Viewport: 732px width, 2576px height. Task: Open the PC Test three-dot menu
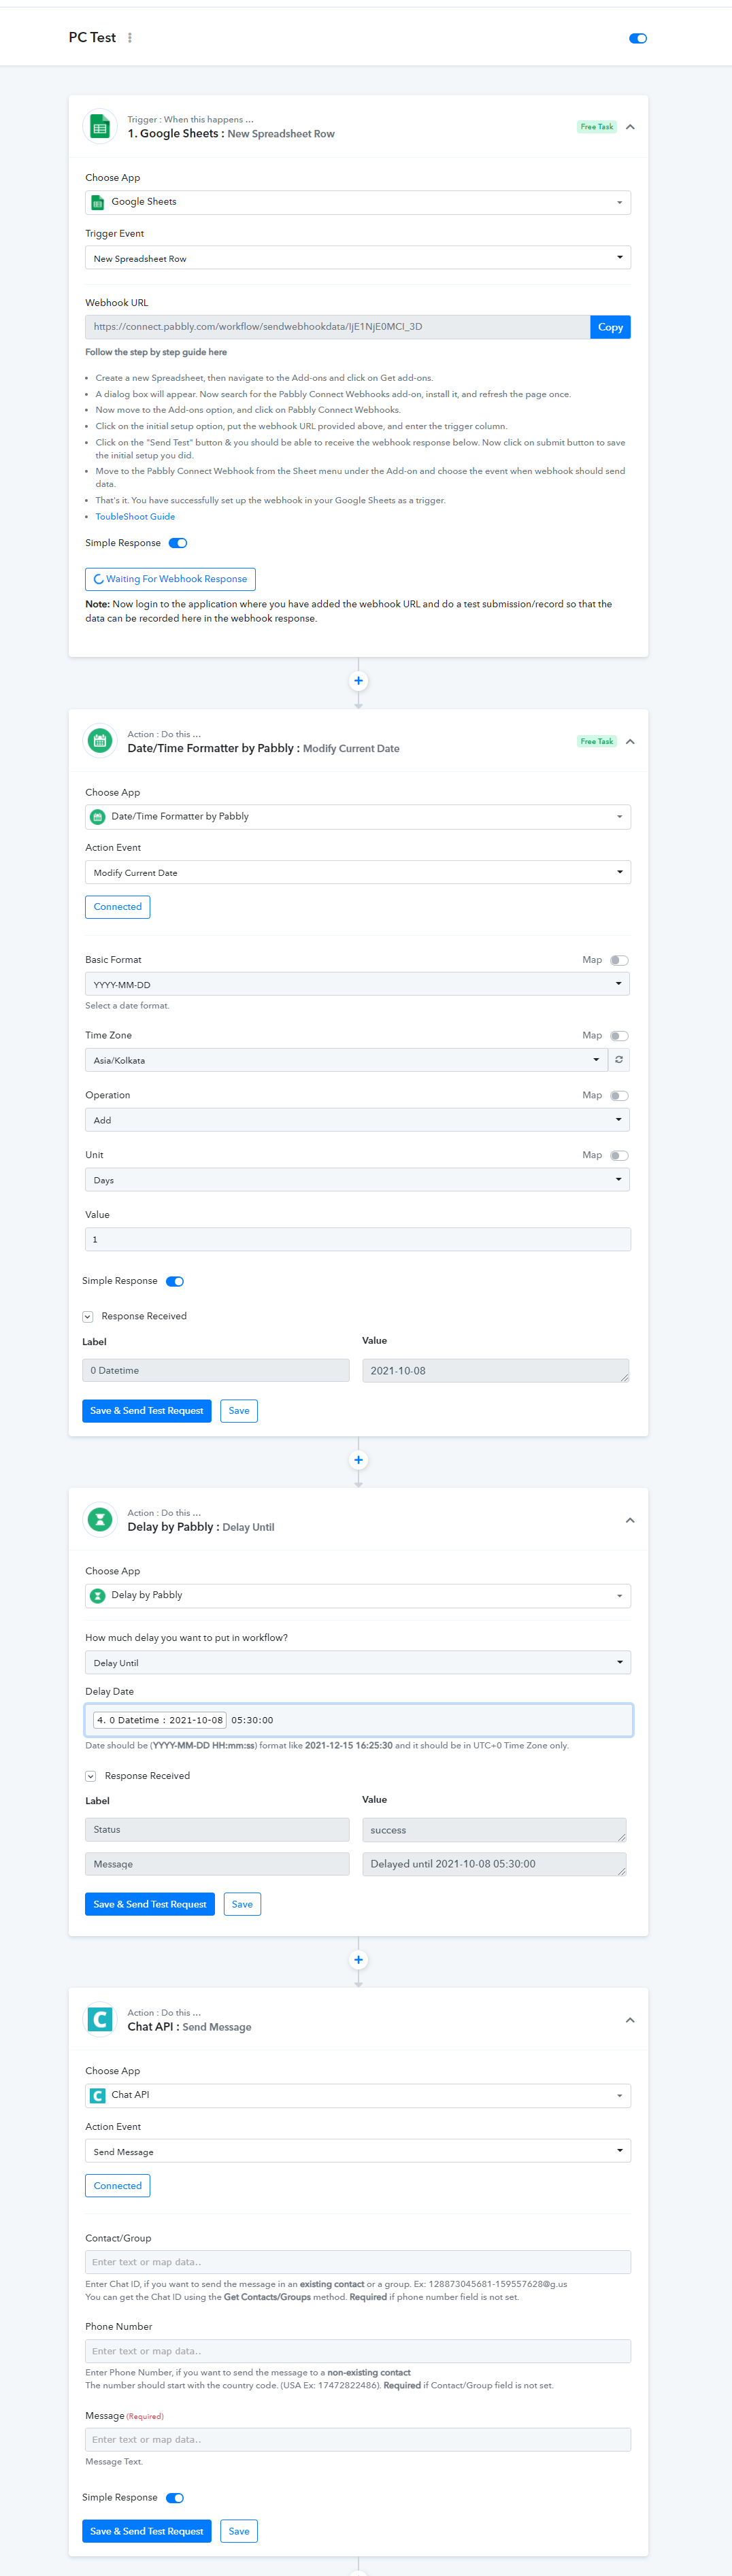tap(130, 38)
